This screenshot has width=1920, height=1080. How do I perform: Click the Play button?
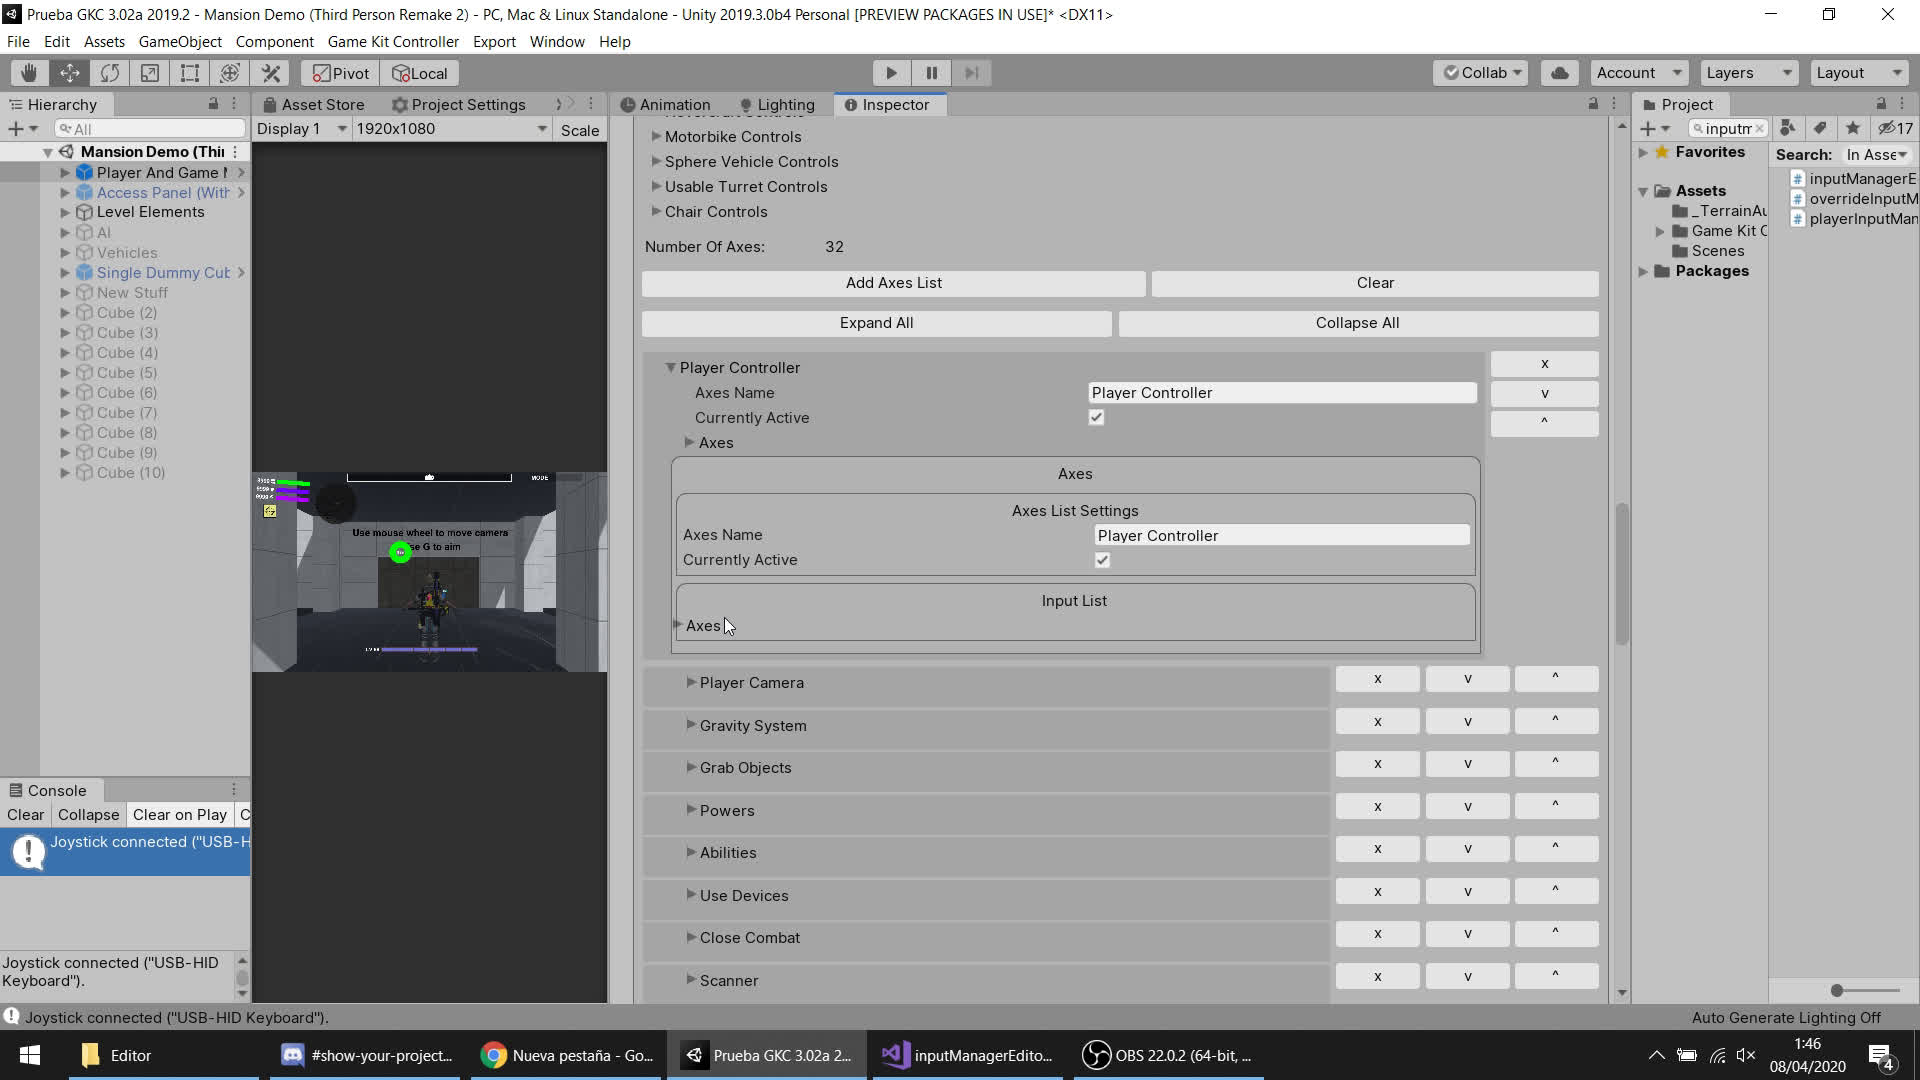(890, 73)
